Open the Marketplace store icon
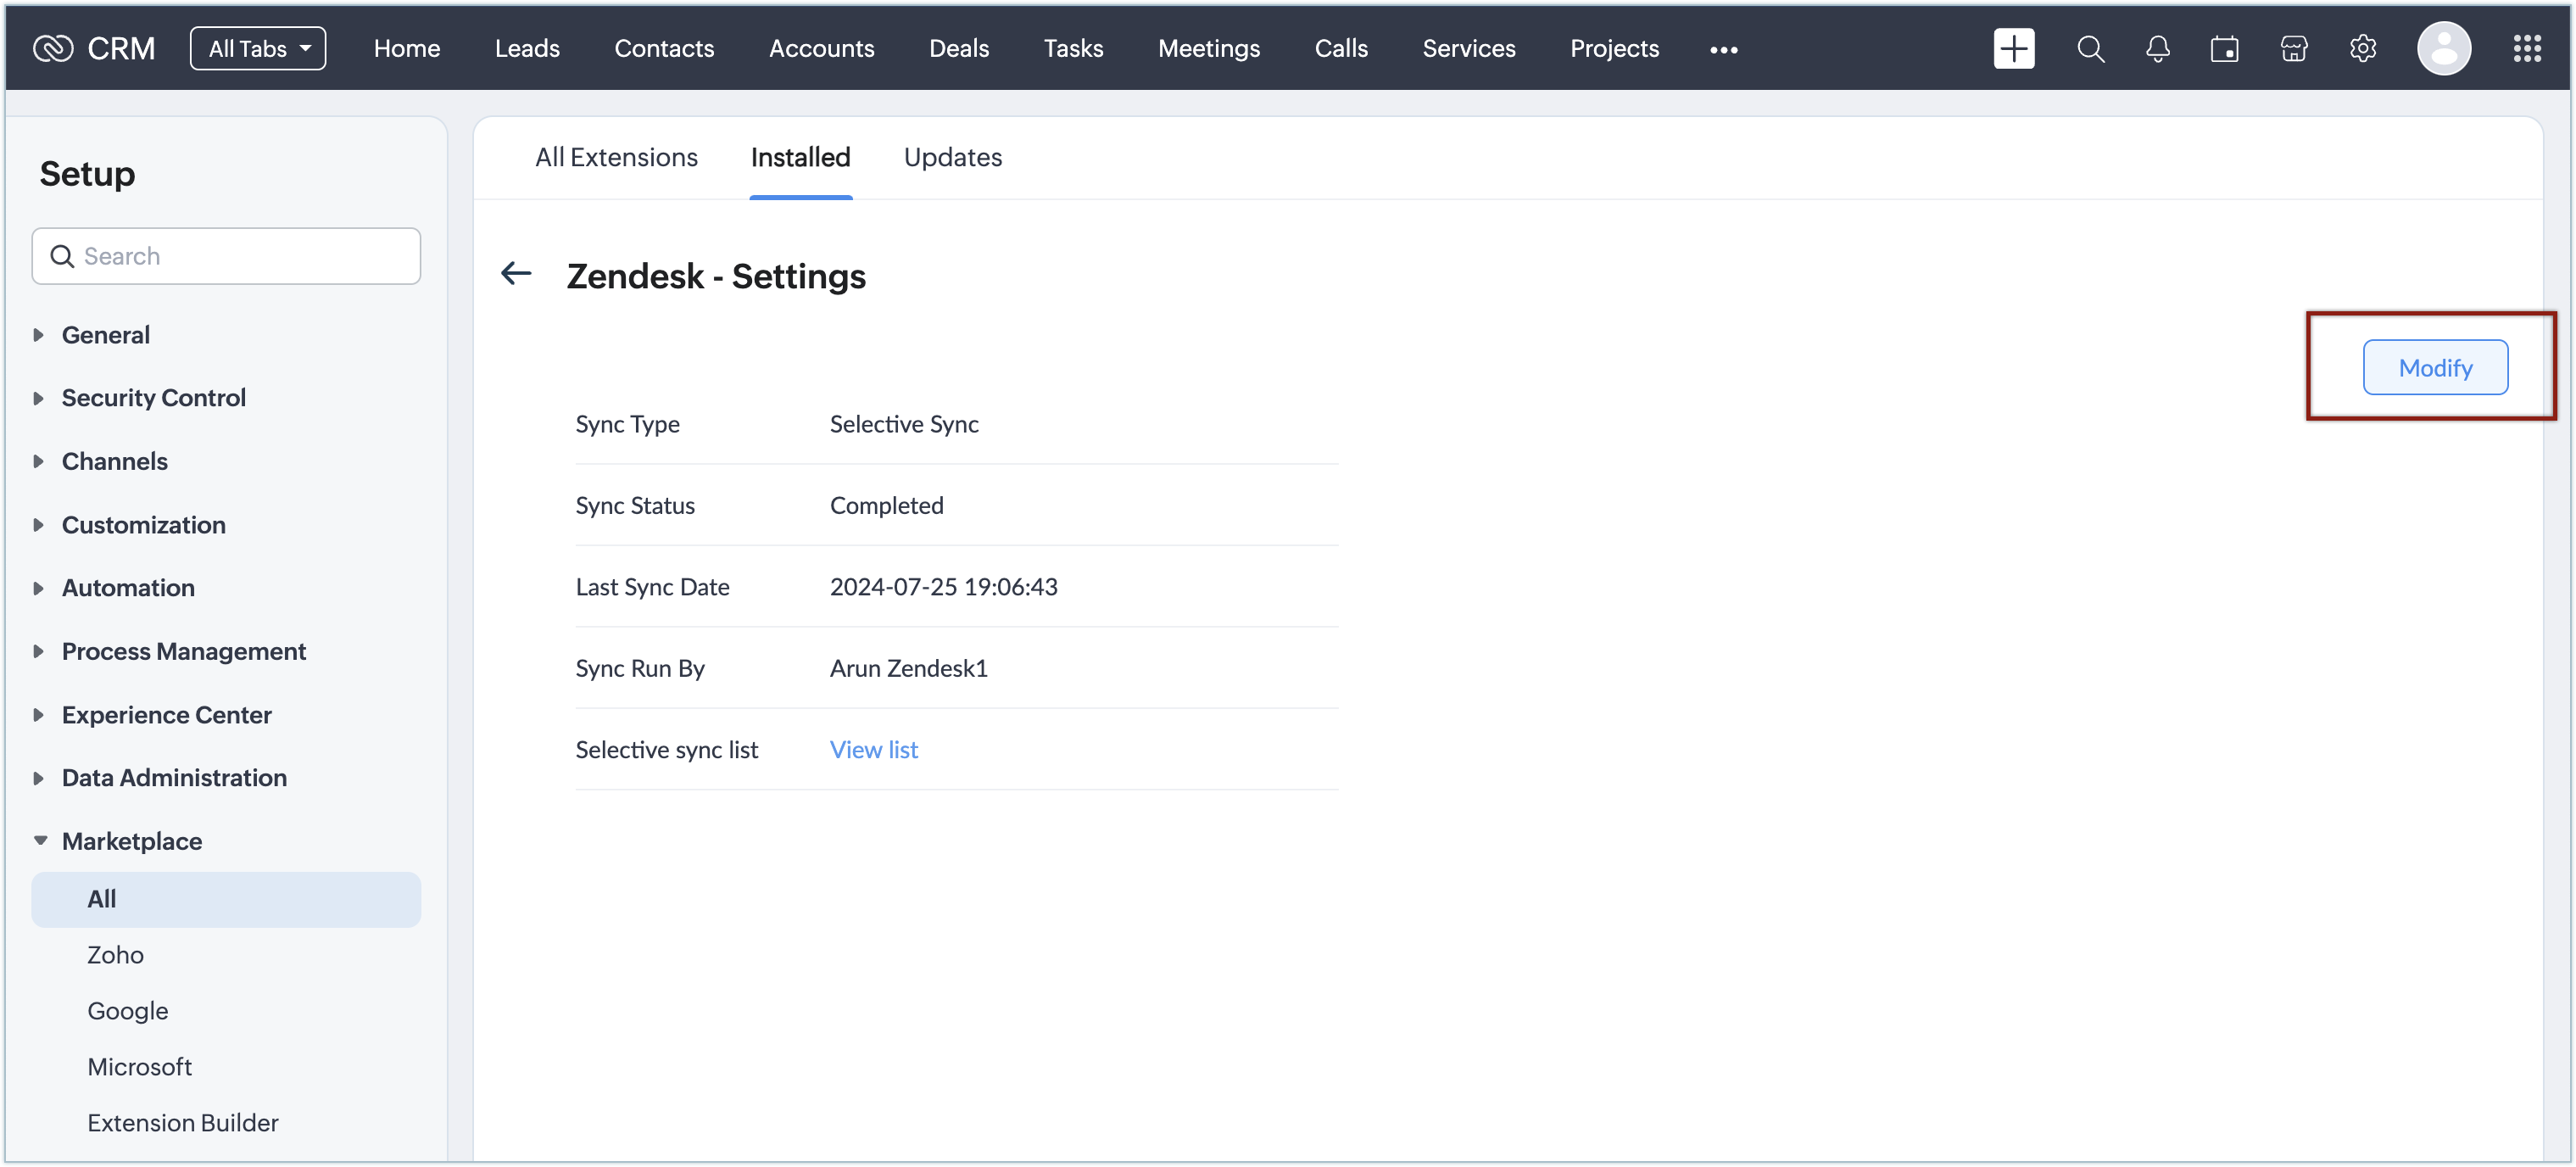Screen dimensions: 2576x1167 [x=2293, y=48]
